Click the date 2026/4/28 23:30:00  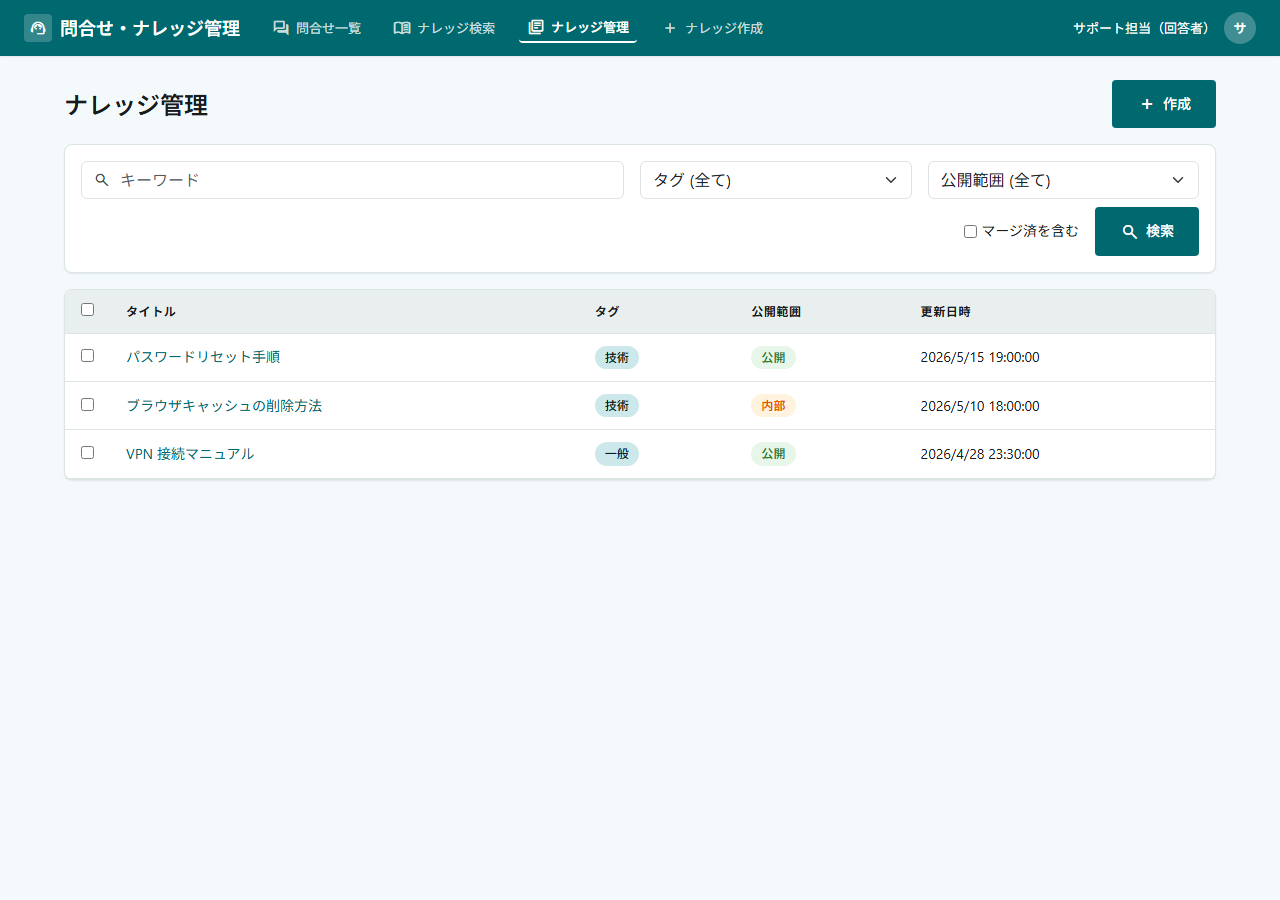(x=980, y=454)
